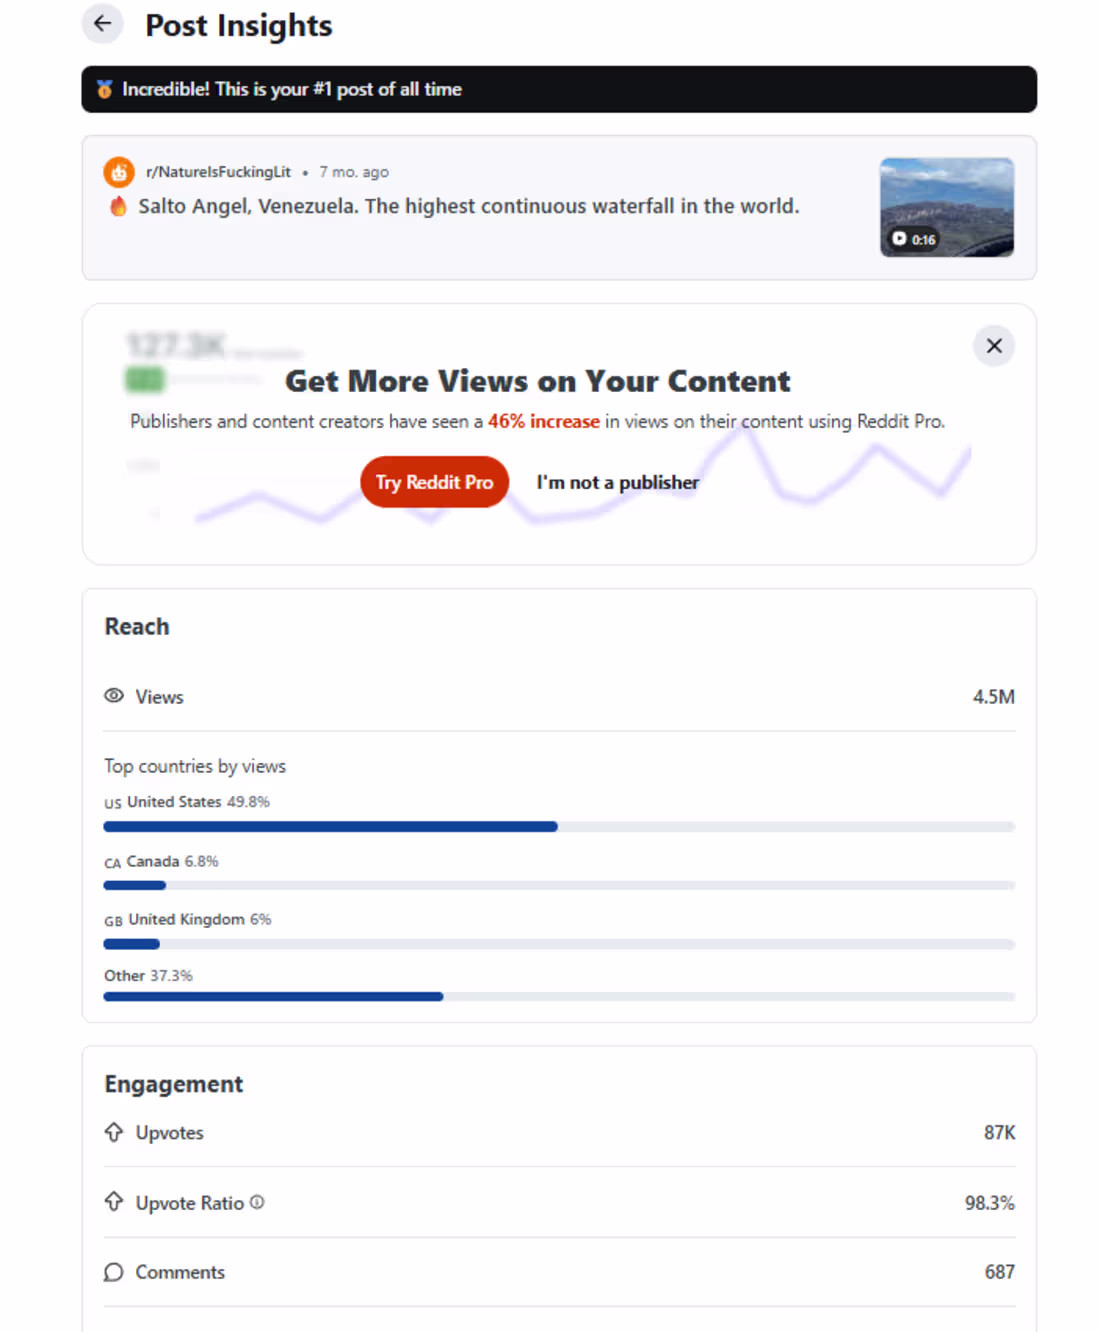The image size is (1100, 1332).
Task: Click the flame icon before the post title
Action: tap(118, 207)
